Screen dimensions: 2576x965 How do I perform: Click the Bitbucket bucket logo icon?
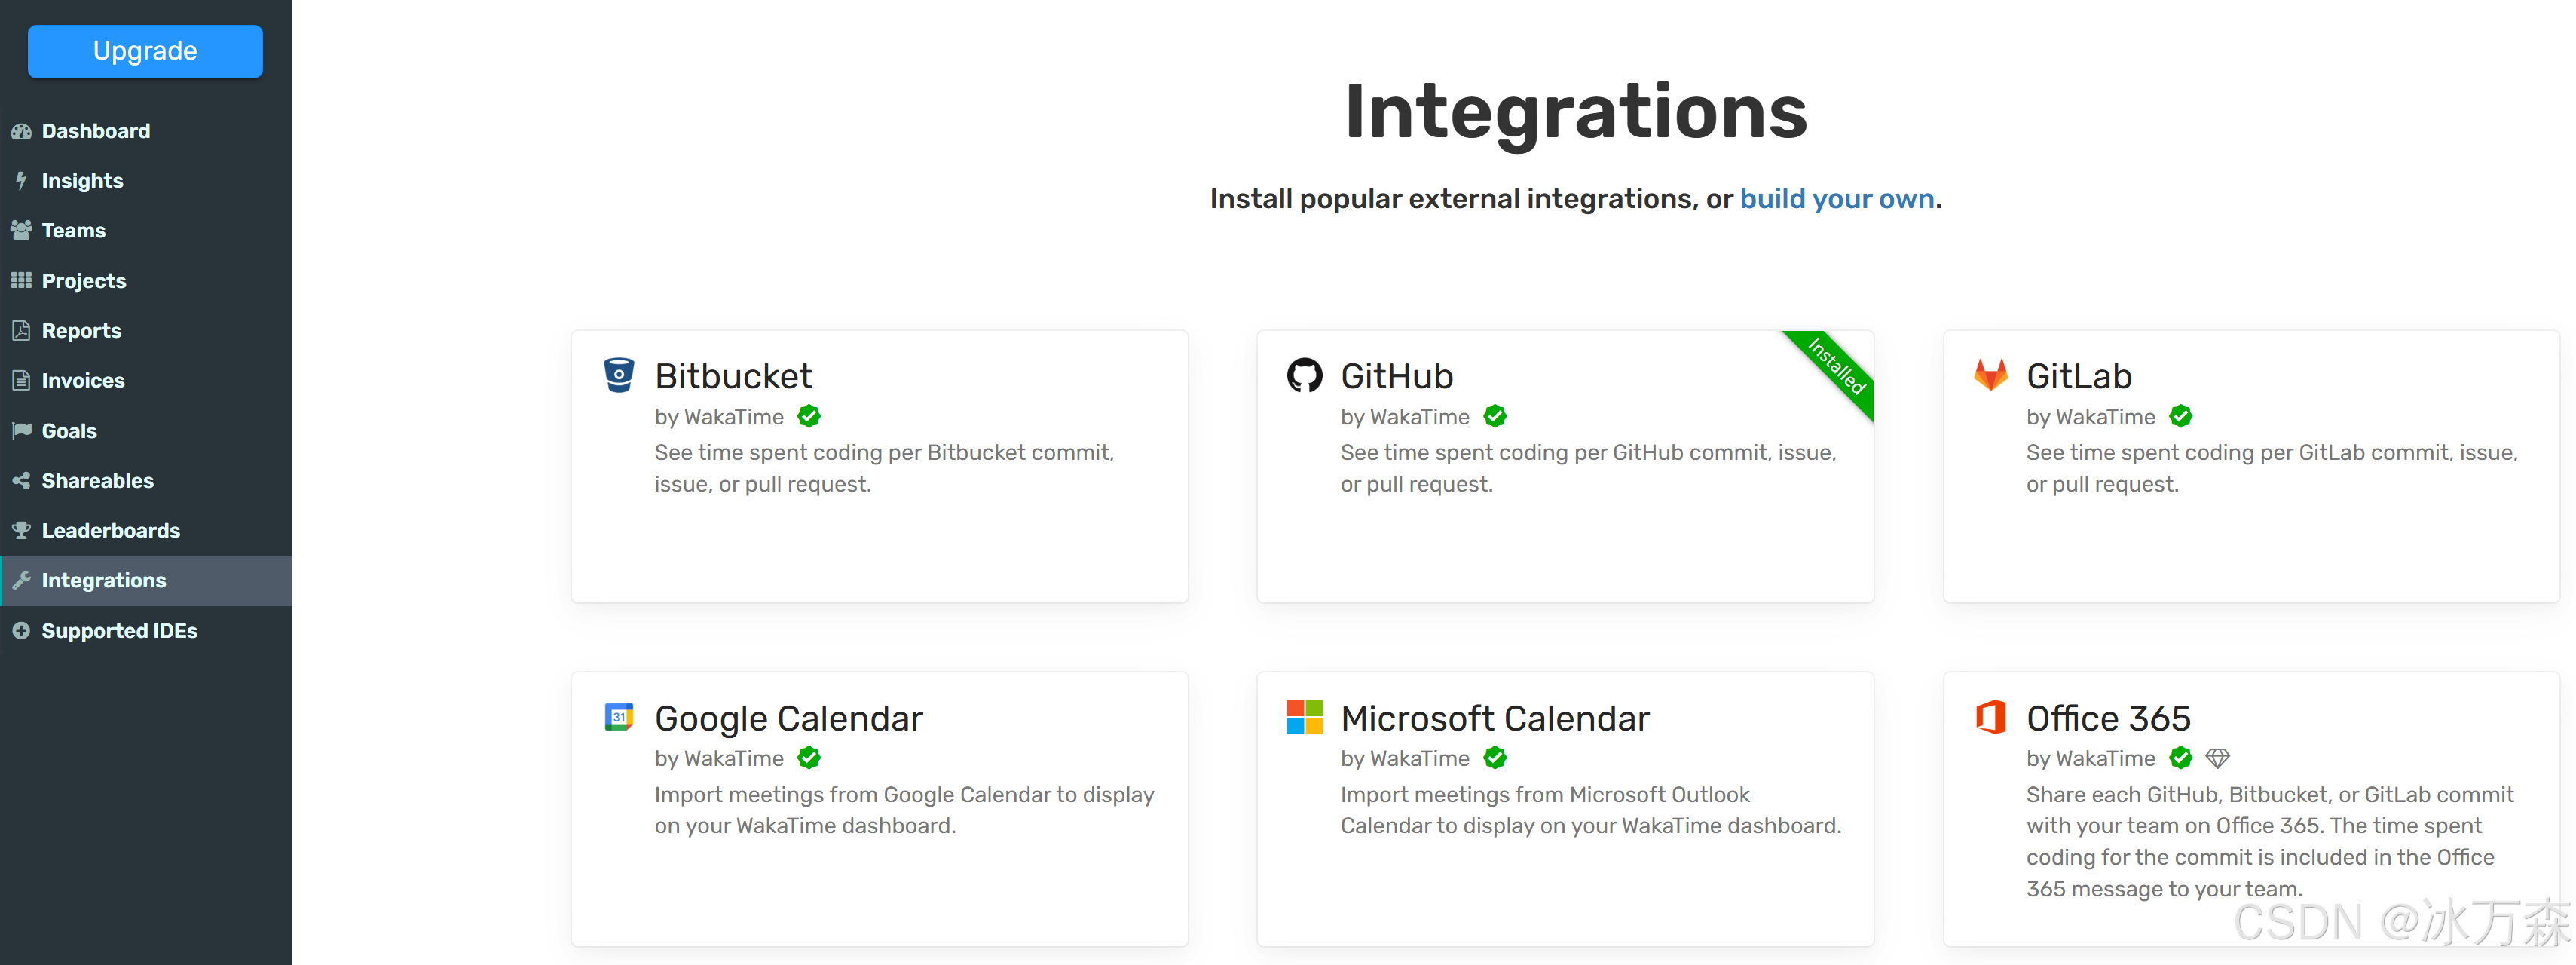coord(619,375)
